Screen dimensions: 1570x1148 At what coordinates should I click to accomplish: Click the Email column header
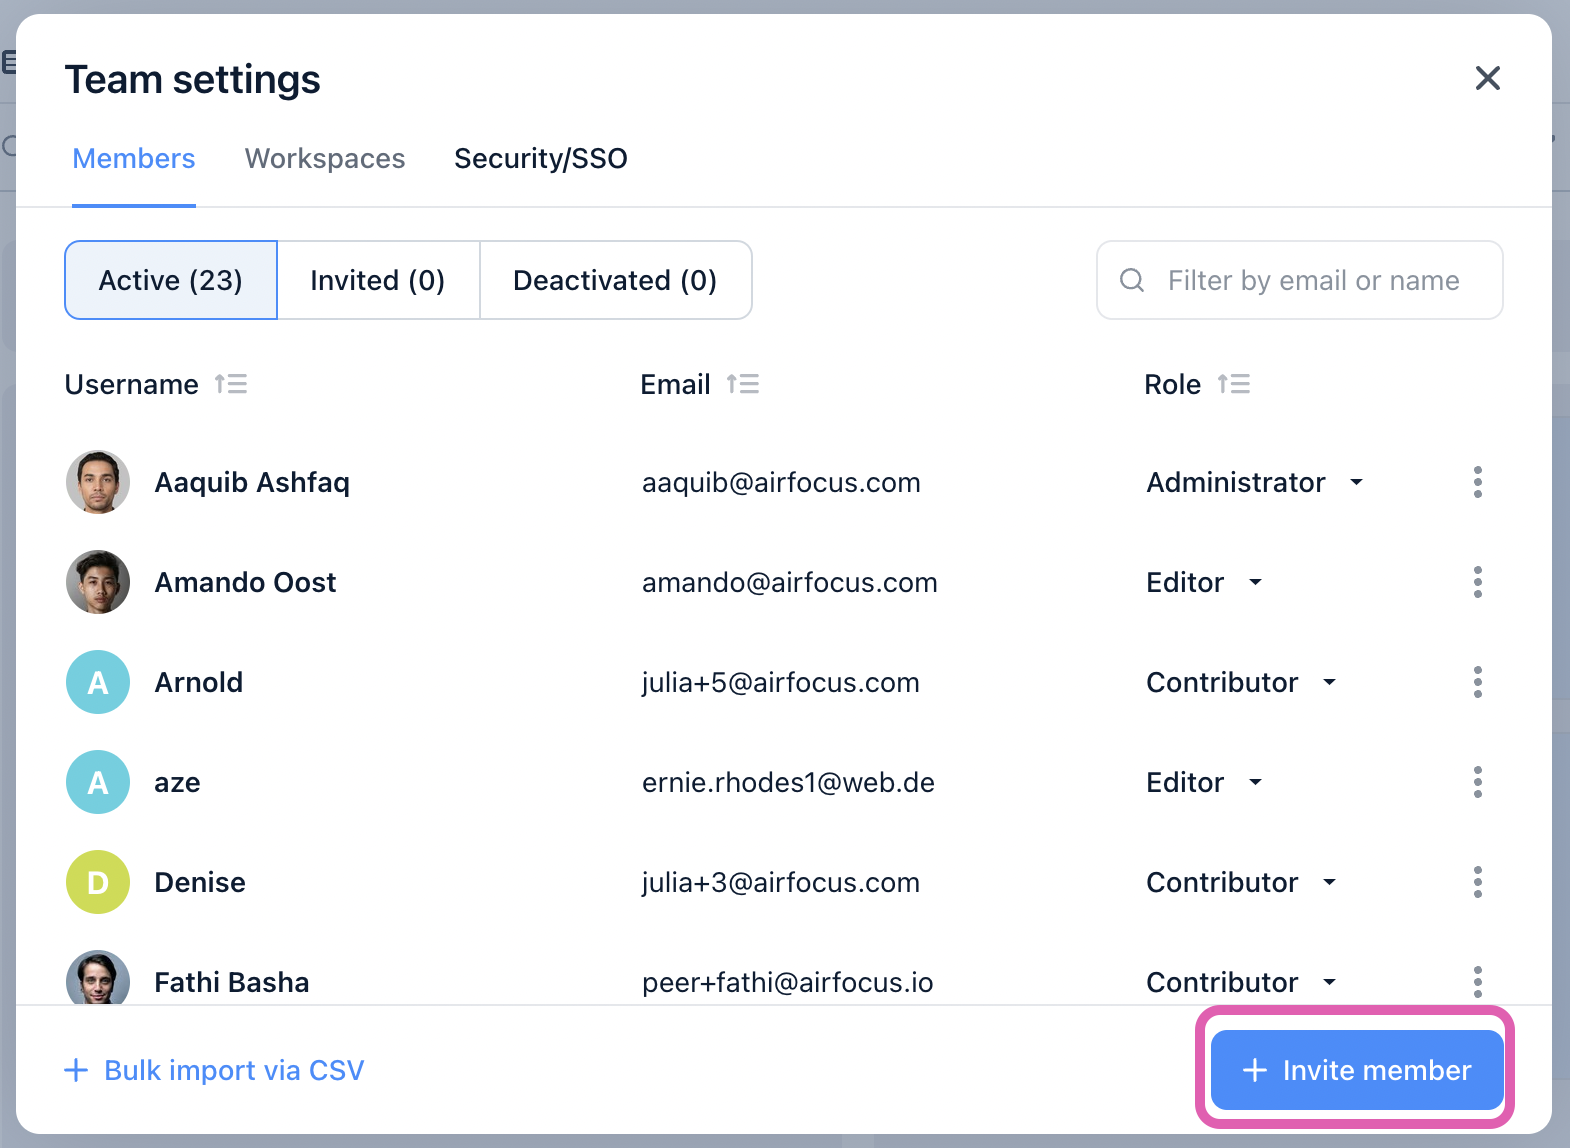point(676,384)
